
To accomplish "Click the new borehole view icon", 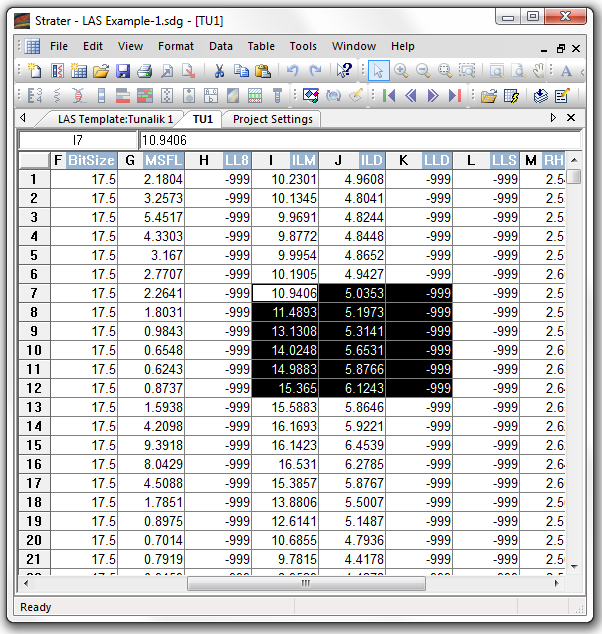I will [57, 71].
